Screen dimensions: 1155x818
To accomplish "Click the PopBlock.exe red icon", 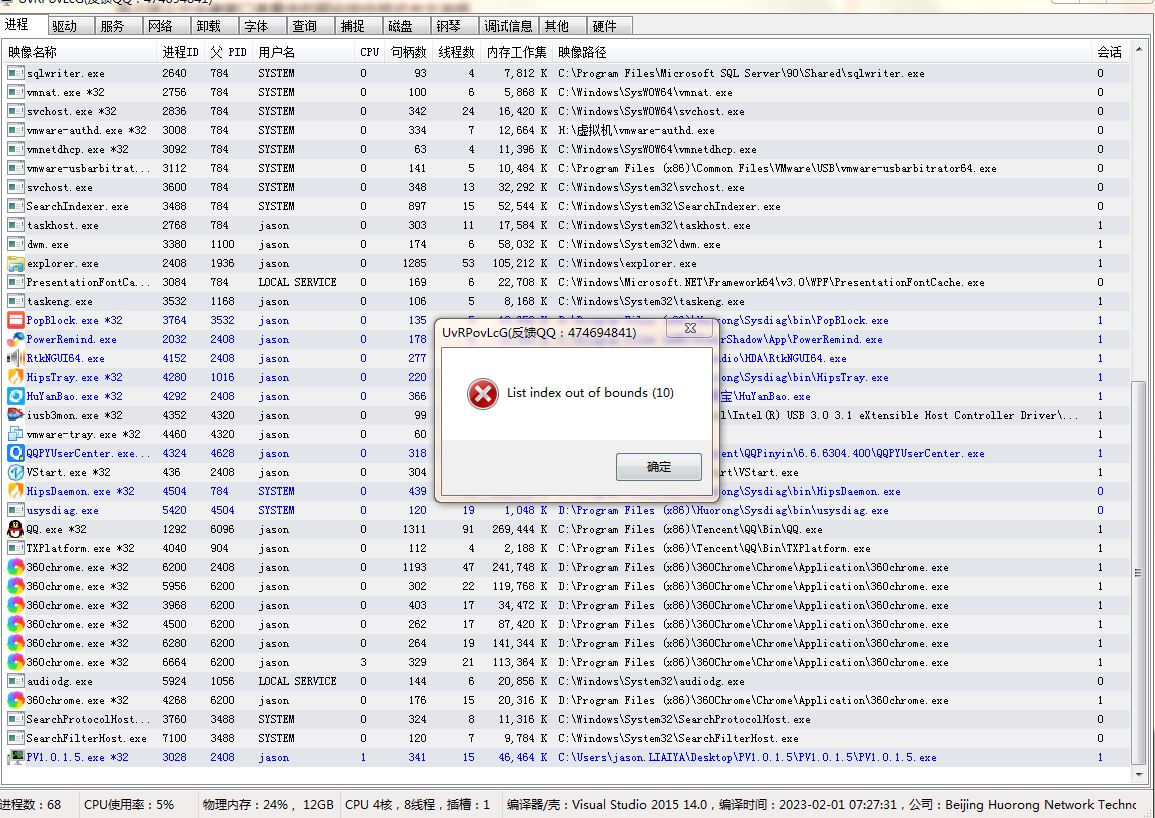I will [15, 320].
